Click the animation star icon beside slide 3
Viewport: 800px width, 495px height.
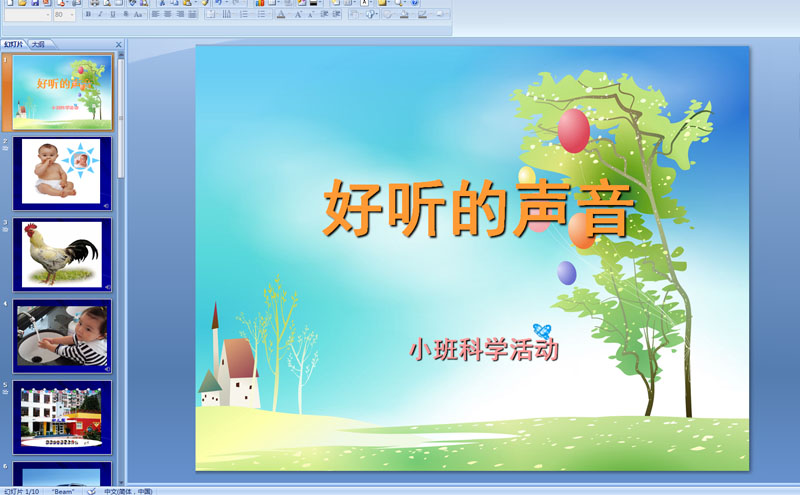5,230
